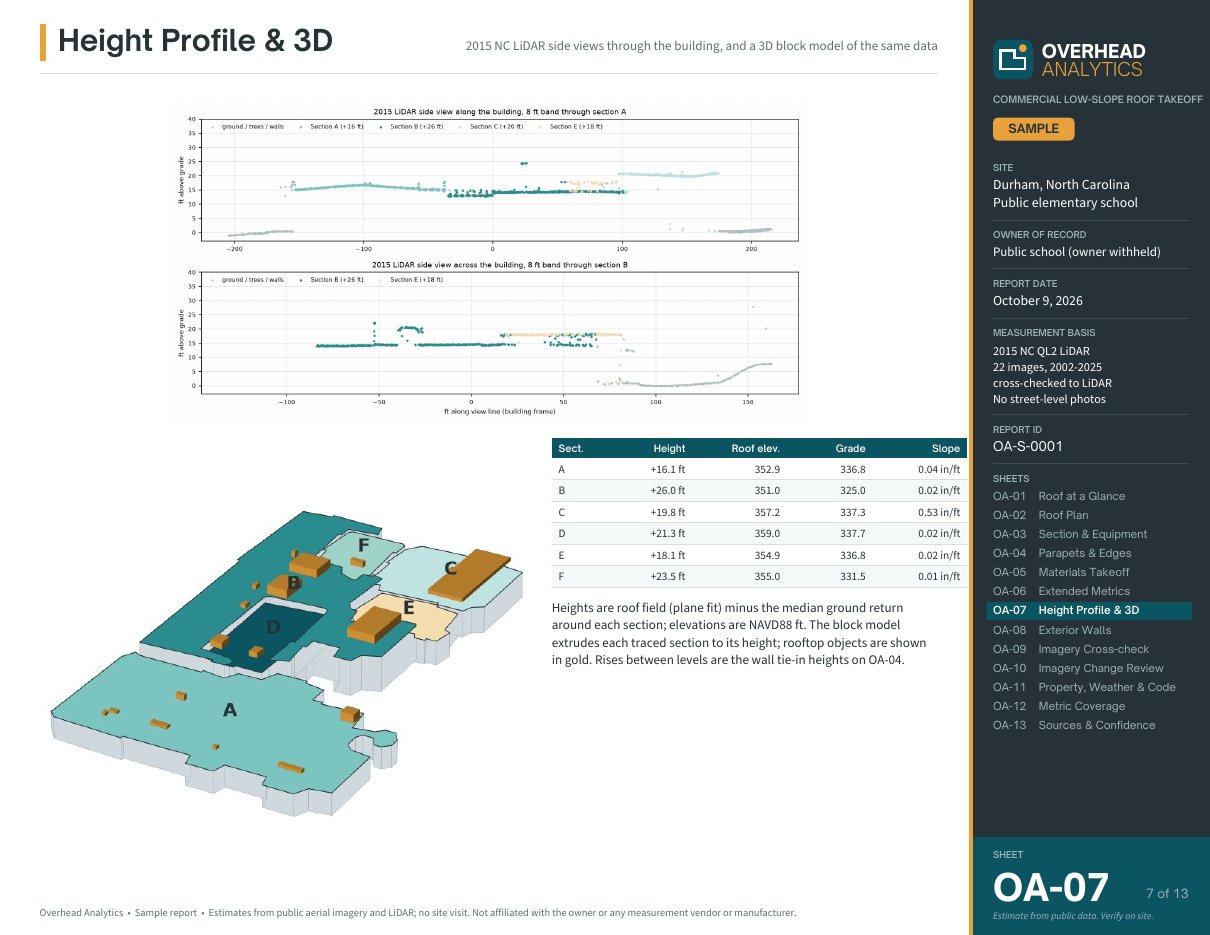Image resolution: width=1210 pixels, height=935 pixels.
Task: Click report date October 9, 2026
Action: point(1037,300)
